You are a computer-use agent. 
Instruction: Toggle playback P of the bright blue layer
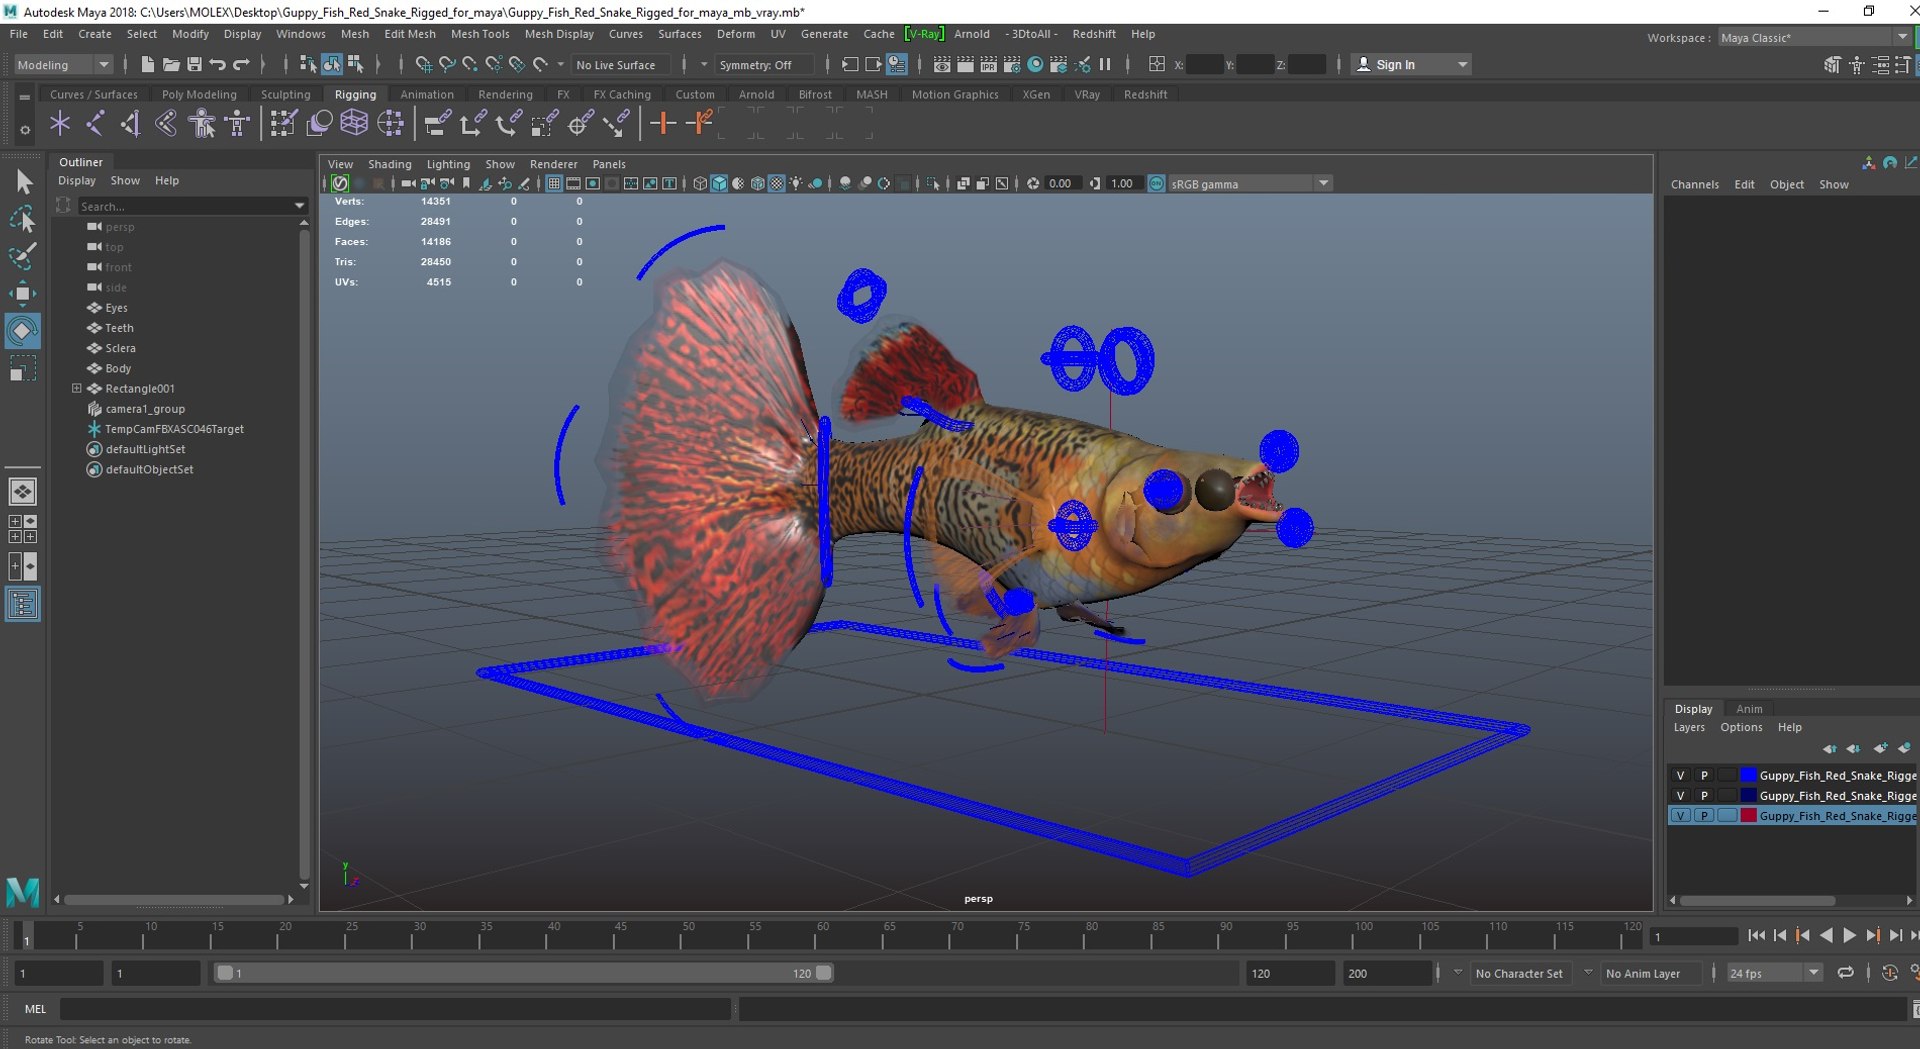coord(1704,775)
